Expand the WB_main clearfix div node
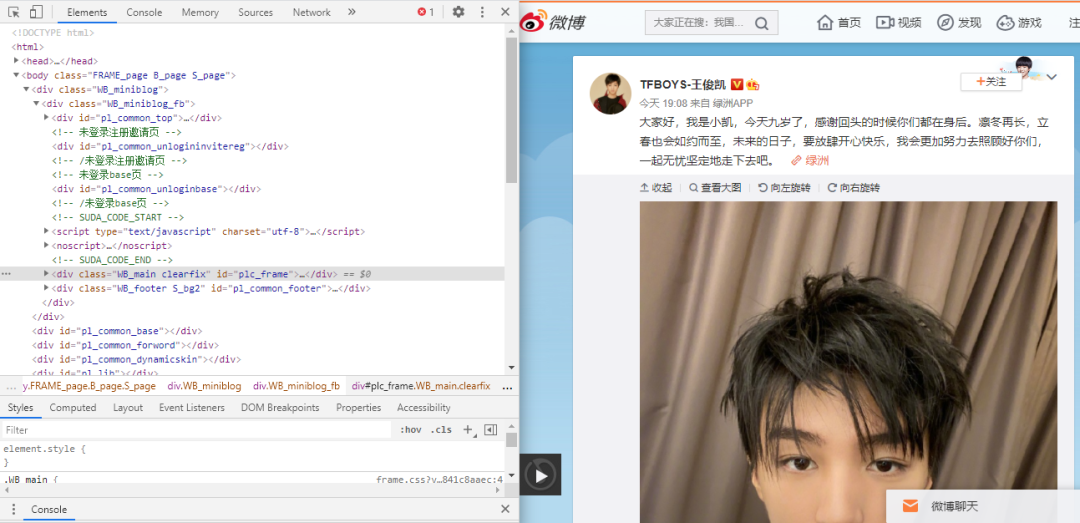Viewport: 1080px width, 523px height. point(46,274)
